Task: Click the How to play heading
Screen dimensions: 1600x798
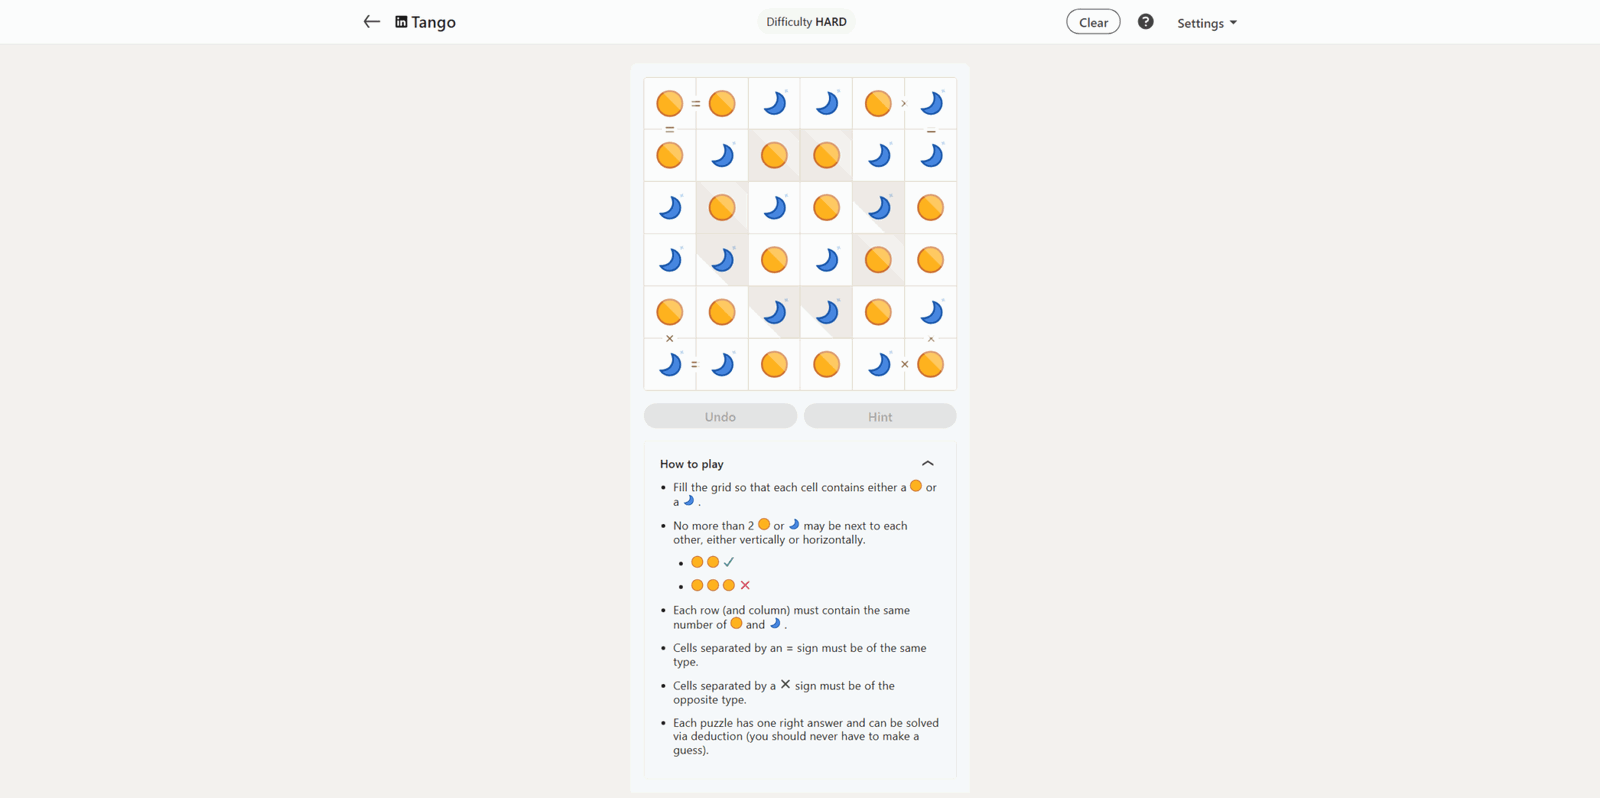Action: tap(691, 464)
